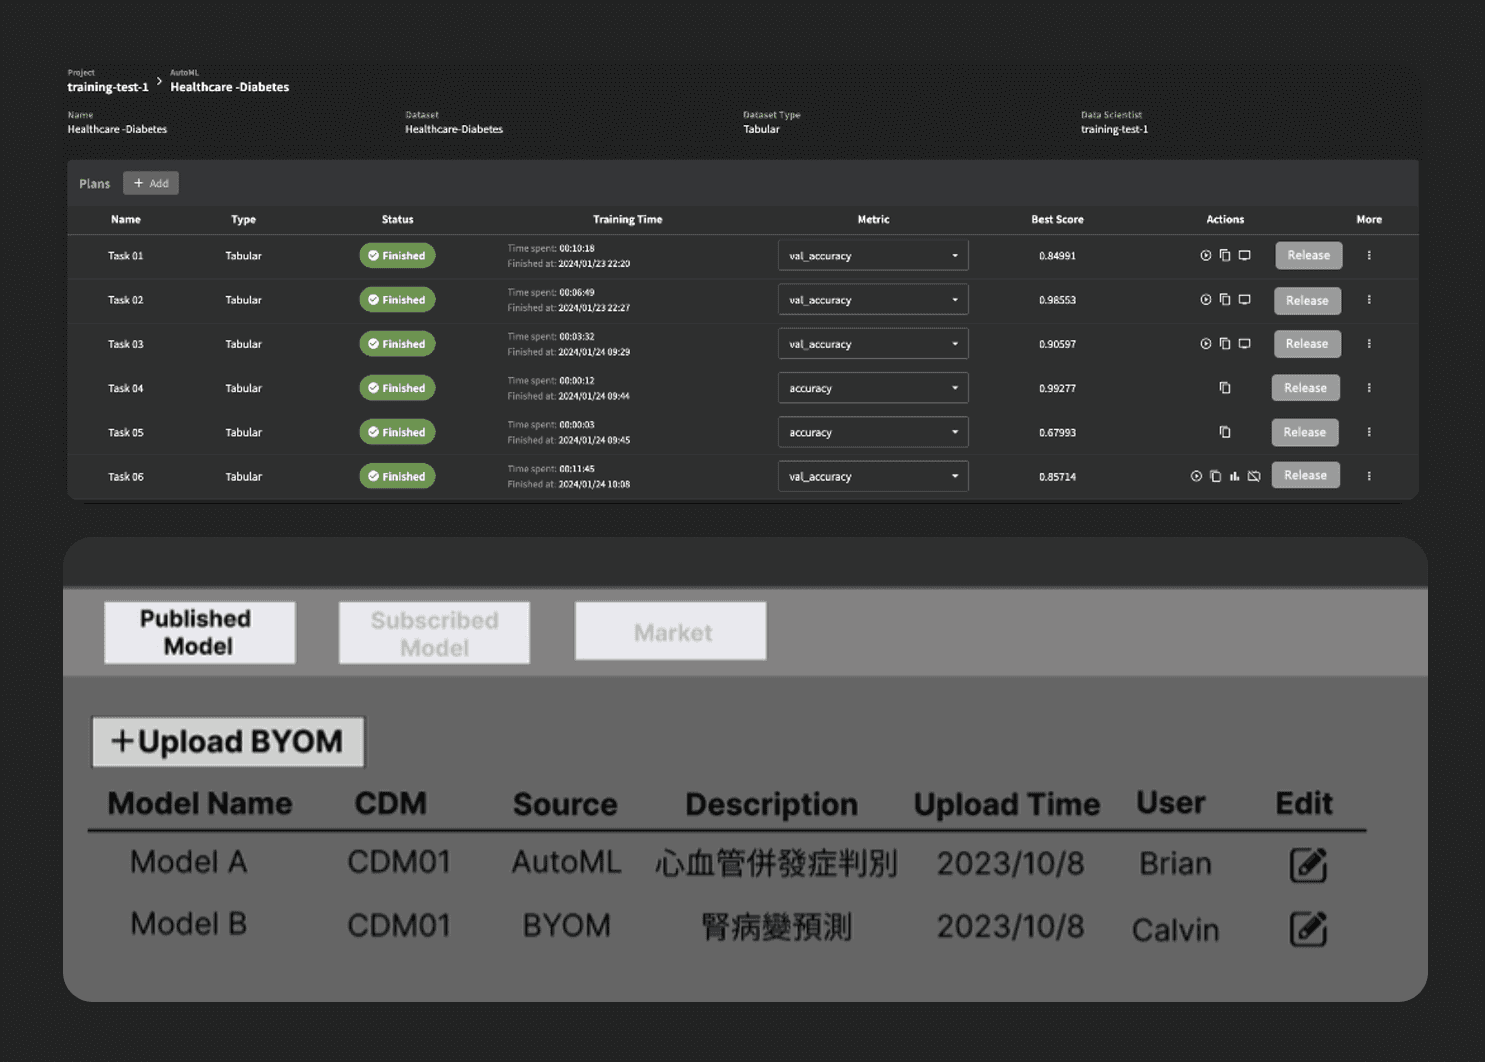Viewport: 1485px width, 1062px height.
Task: Open the bar chart icon for Task 06
Action: click(1235, 477)
